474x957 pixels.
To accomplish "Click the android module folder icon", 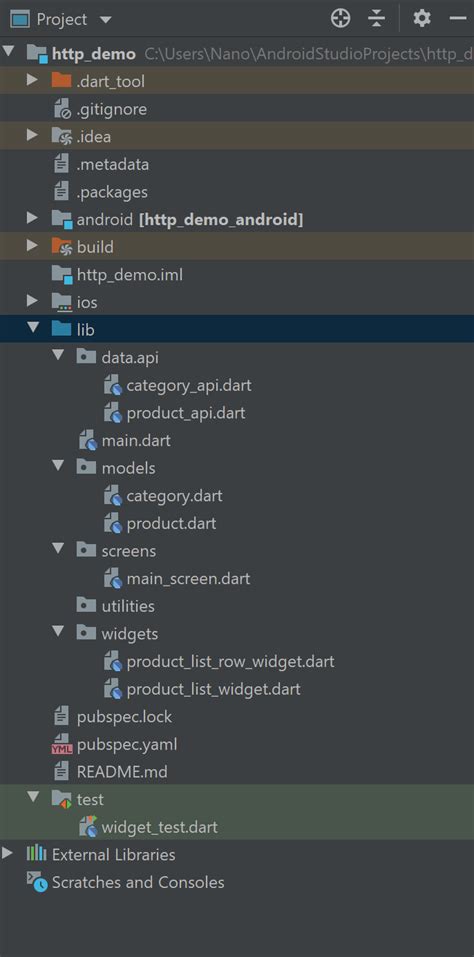I will coord(62,219).
